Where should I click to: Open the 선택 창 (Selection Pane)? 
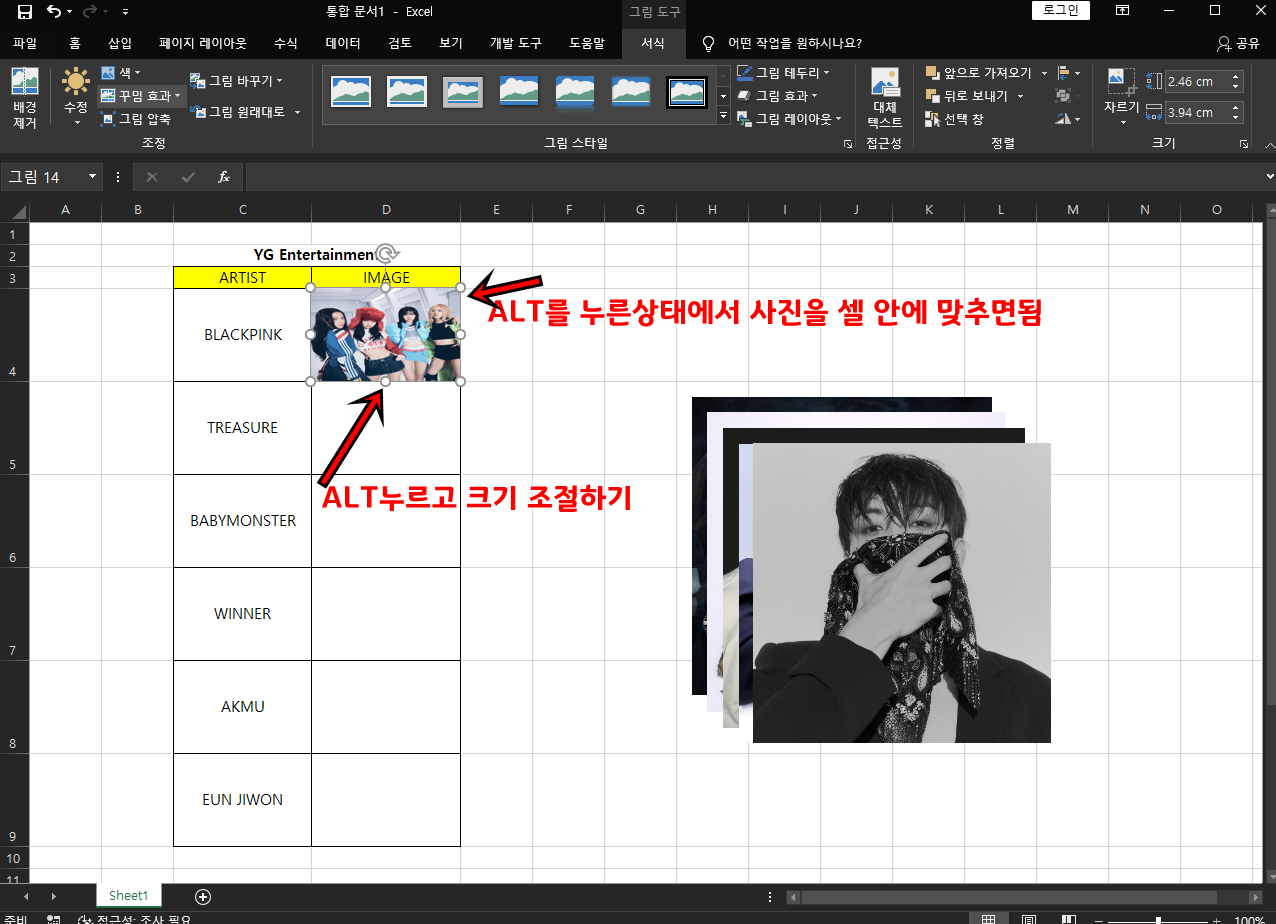954,119
